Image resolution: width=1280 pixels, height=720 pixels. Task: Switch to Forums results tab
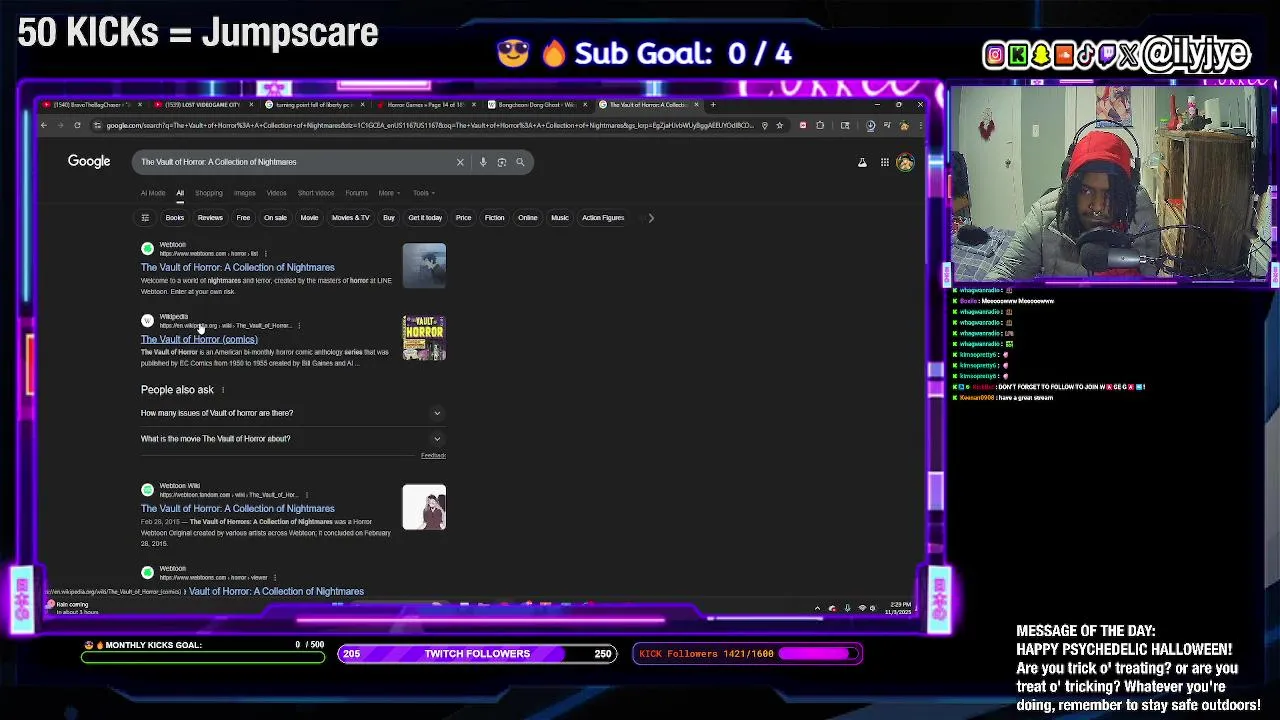tap(356, 193)
